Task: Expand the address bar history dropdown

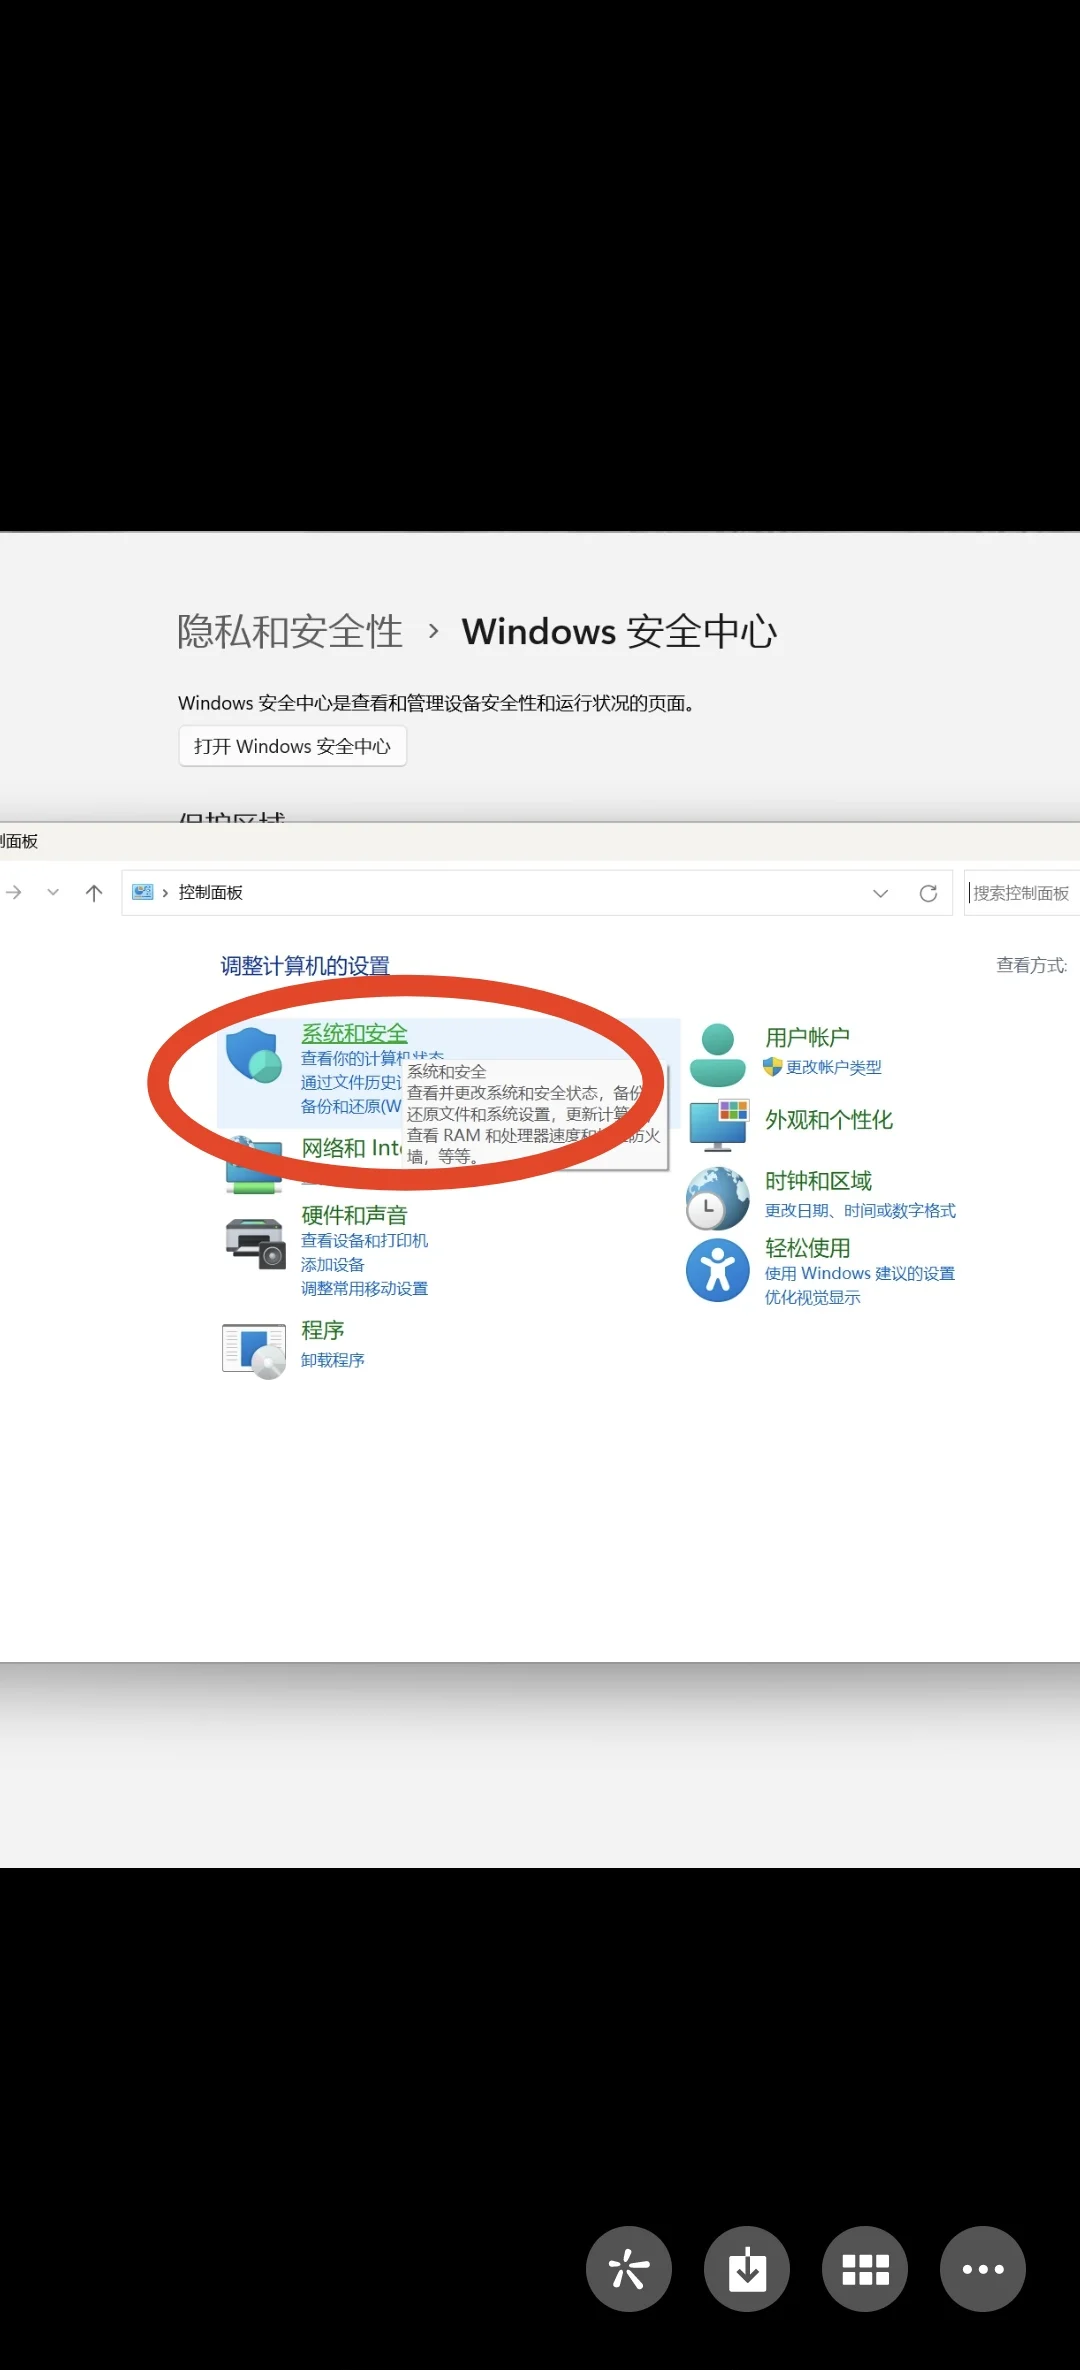Action: pos(880,893)
